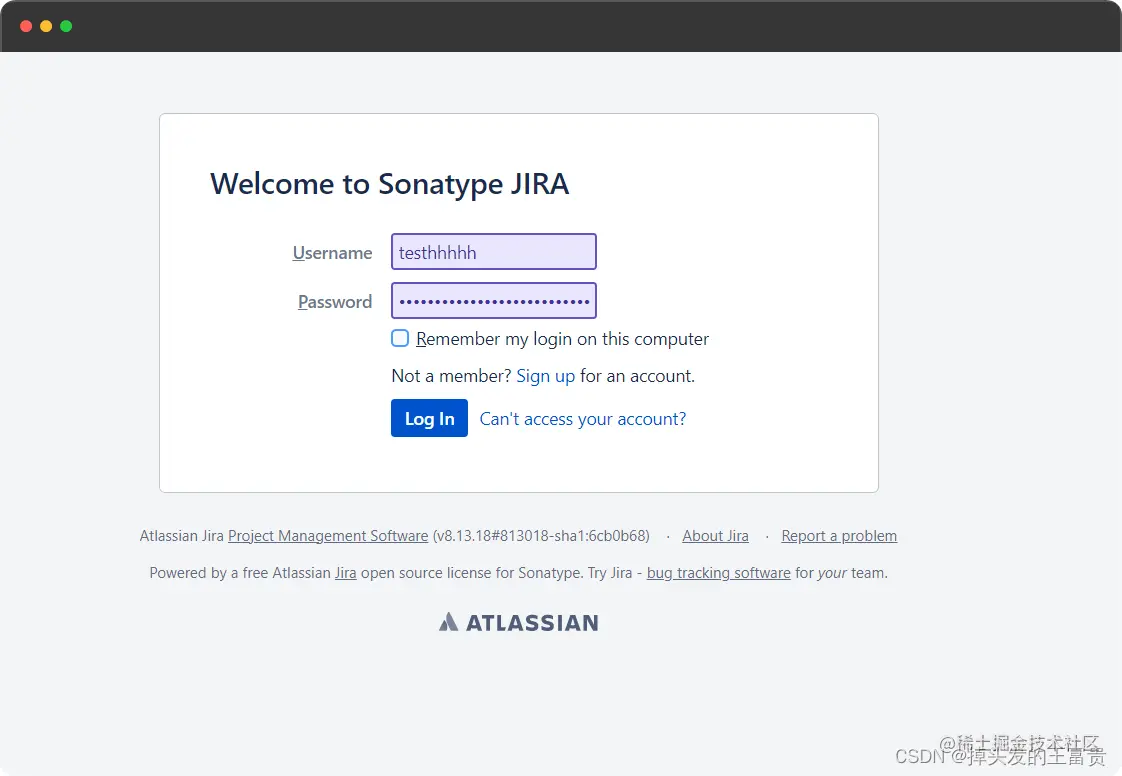Enable Remember my login checkbox
The height and width of the screenshot is (776, 1122).
coord(400,338)
